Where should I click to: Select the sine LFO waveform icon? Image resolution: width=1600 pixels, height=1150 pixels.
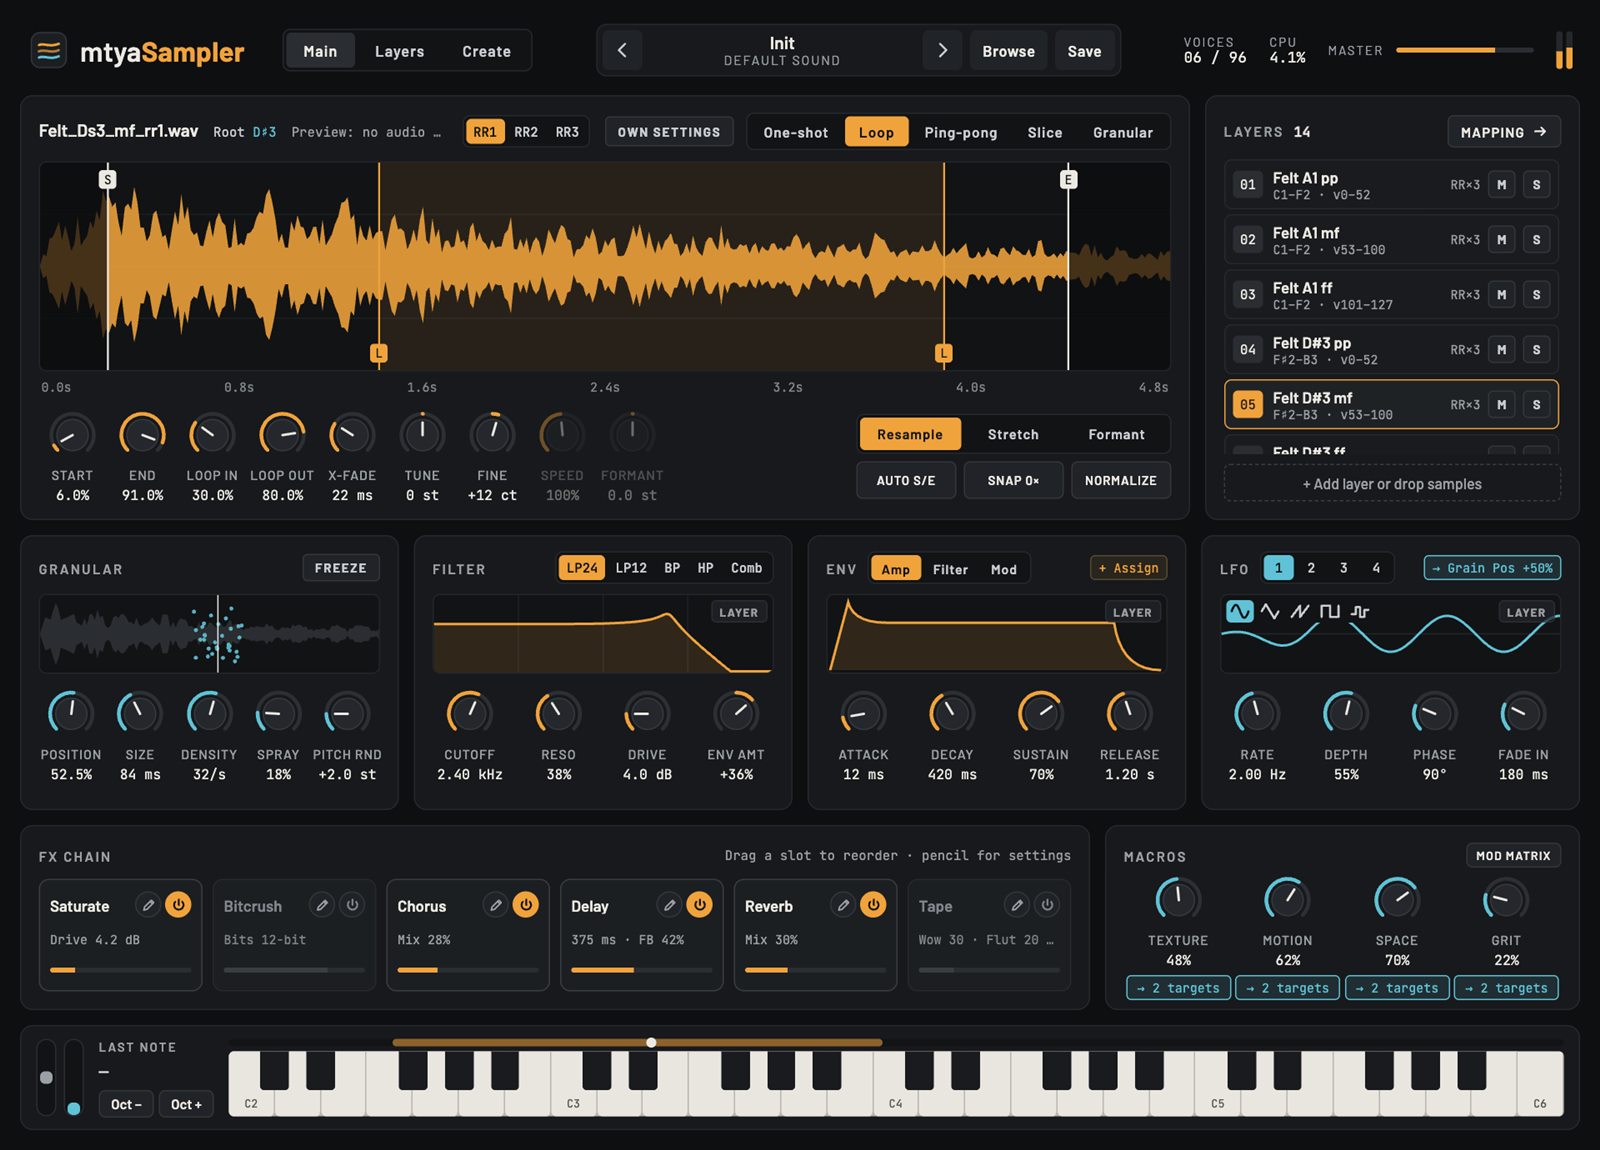pyautogui.click(x=1239, y=611)
